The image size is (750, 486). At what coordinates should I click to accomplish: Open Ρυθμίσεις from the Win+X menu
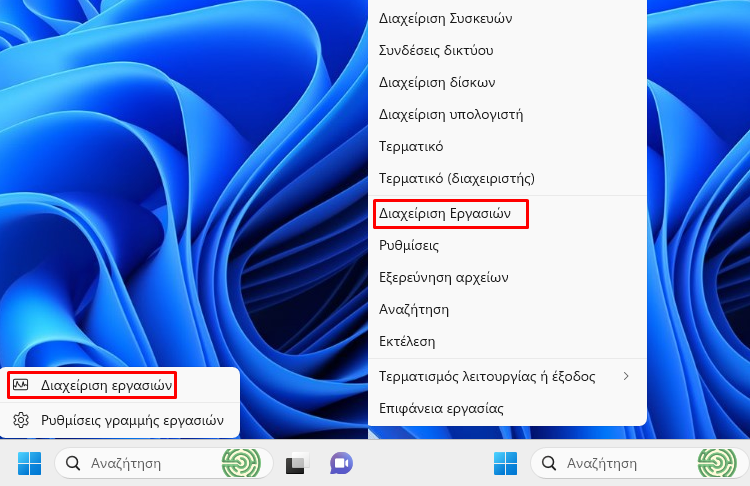(507, 245)
